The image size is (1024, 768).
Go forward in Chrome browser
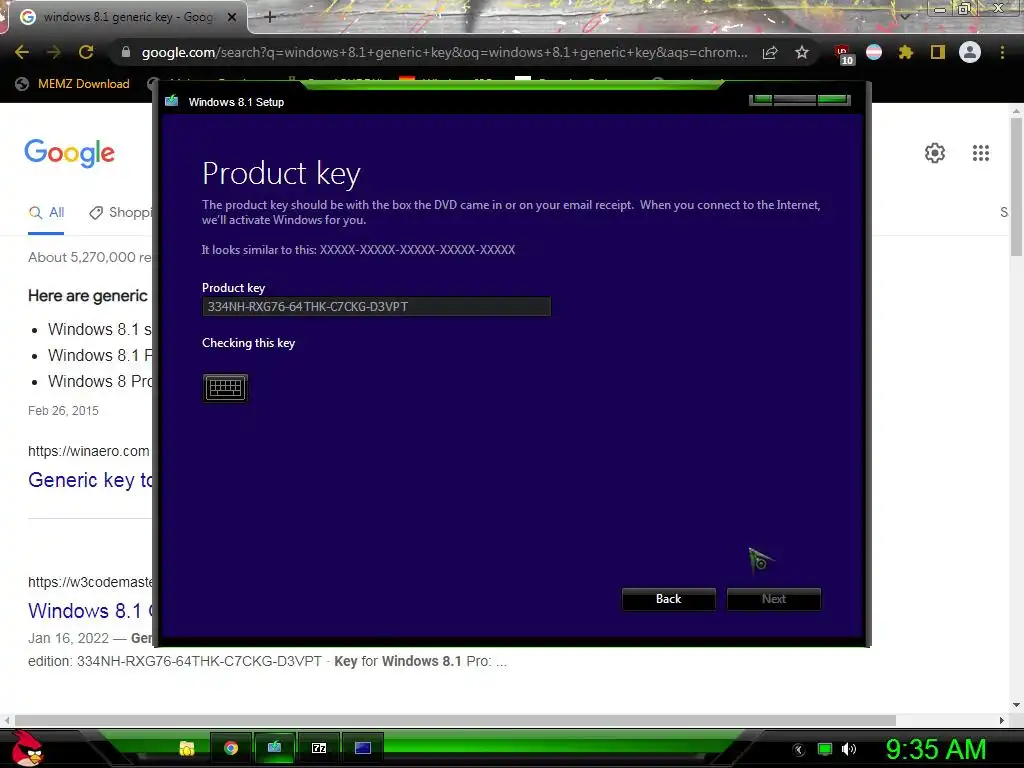[54, 52]
